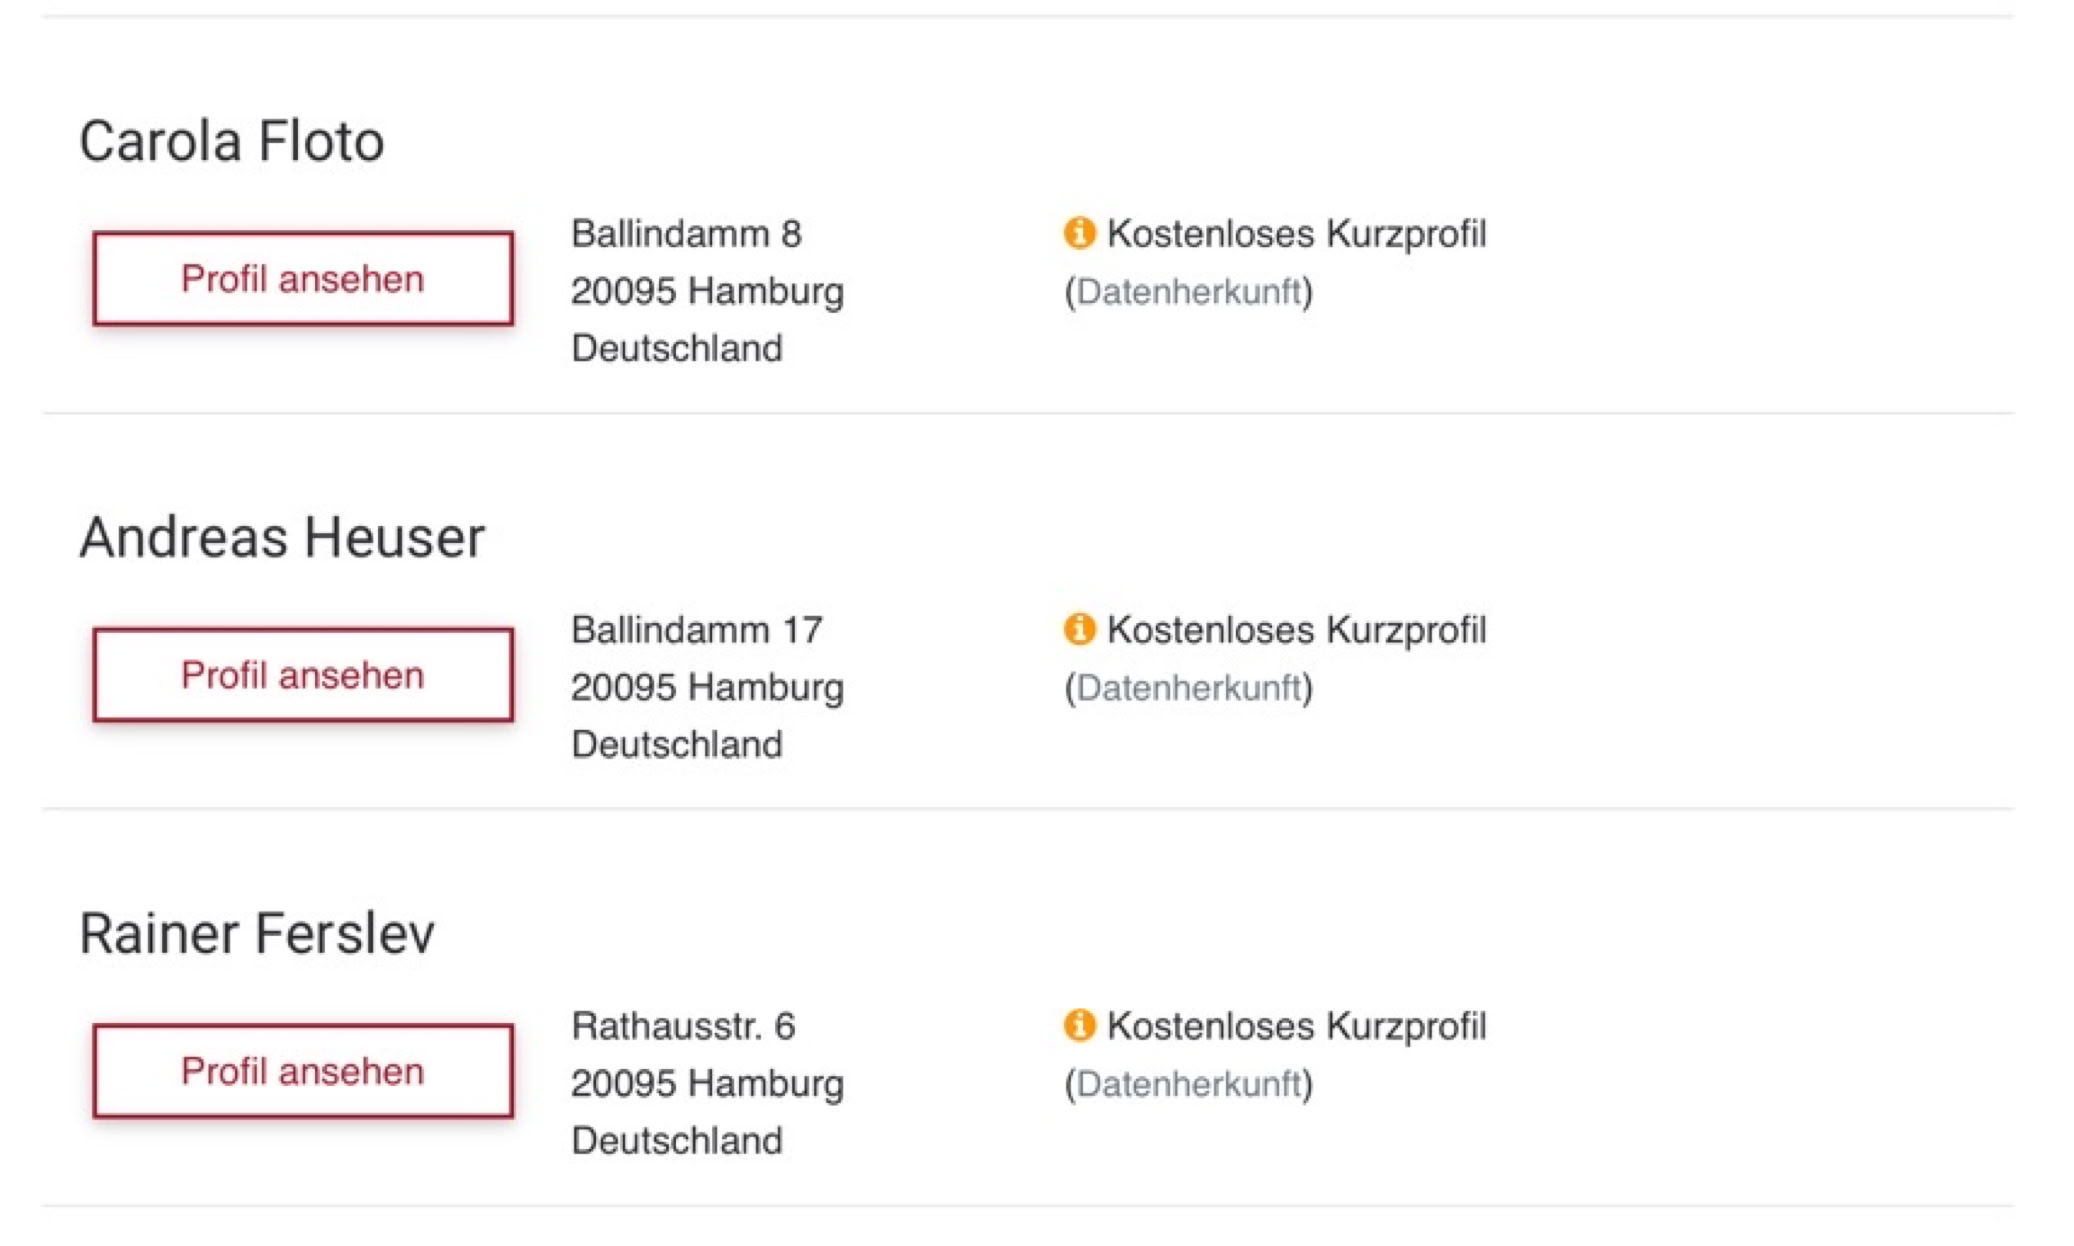Viewport: 2074px width, 1246px height.
Task: Click Kostenloses Kurzprofil label for Rainer Ferslev
Action: pyautogui.click(x=1296, y=1026)
